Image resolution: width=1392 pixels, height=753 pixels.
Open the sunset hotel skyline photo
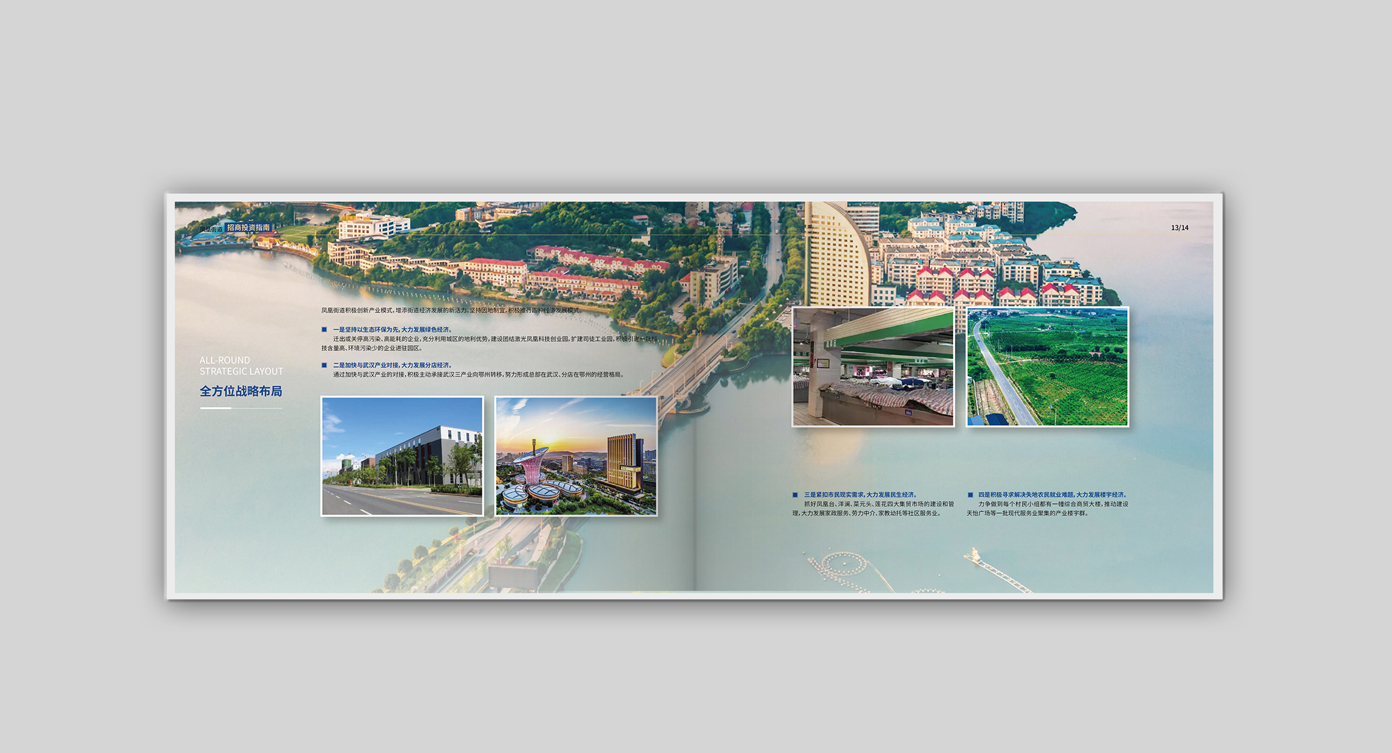(x=576, y=456)
